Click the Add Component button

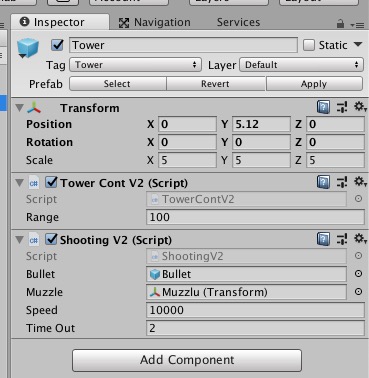[187, 360]
